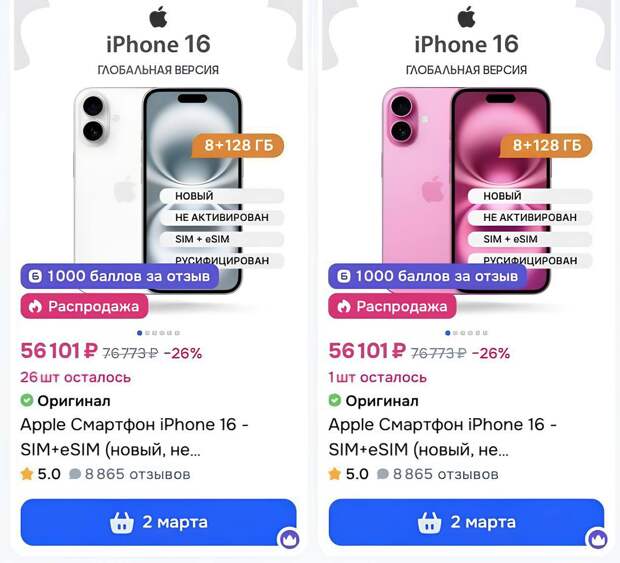Click pink iPhone 16 product image
Image resolution: width=620 pixels, height=563 pixels.
[466, 190]
